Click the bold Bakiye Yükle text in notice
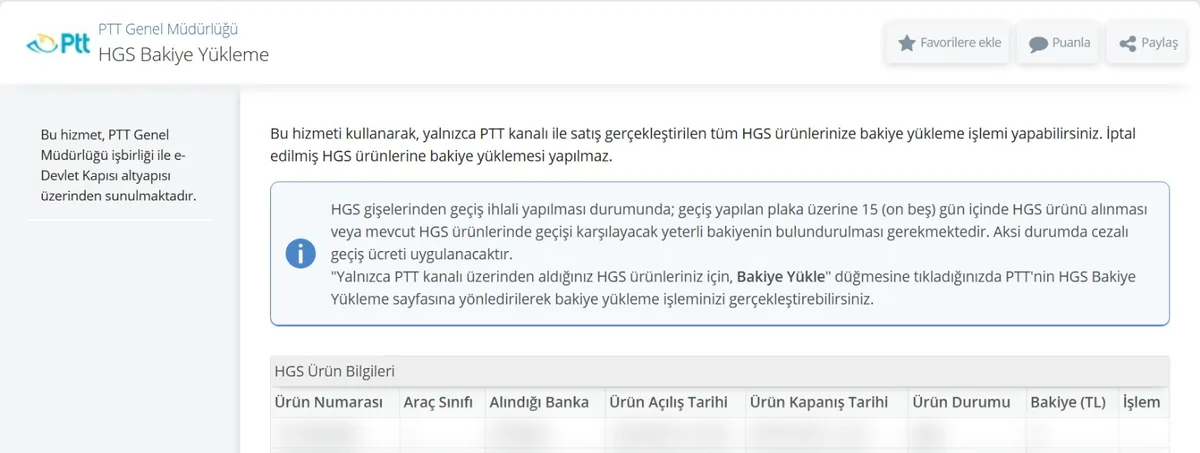The image size is (1200, 453). (x=780, y=276)
